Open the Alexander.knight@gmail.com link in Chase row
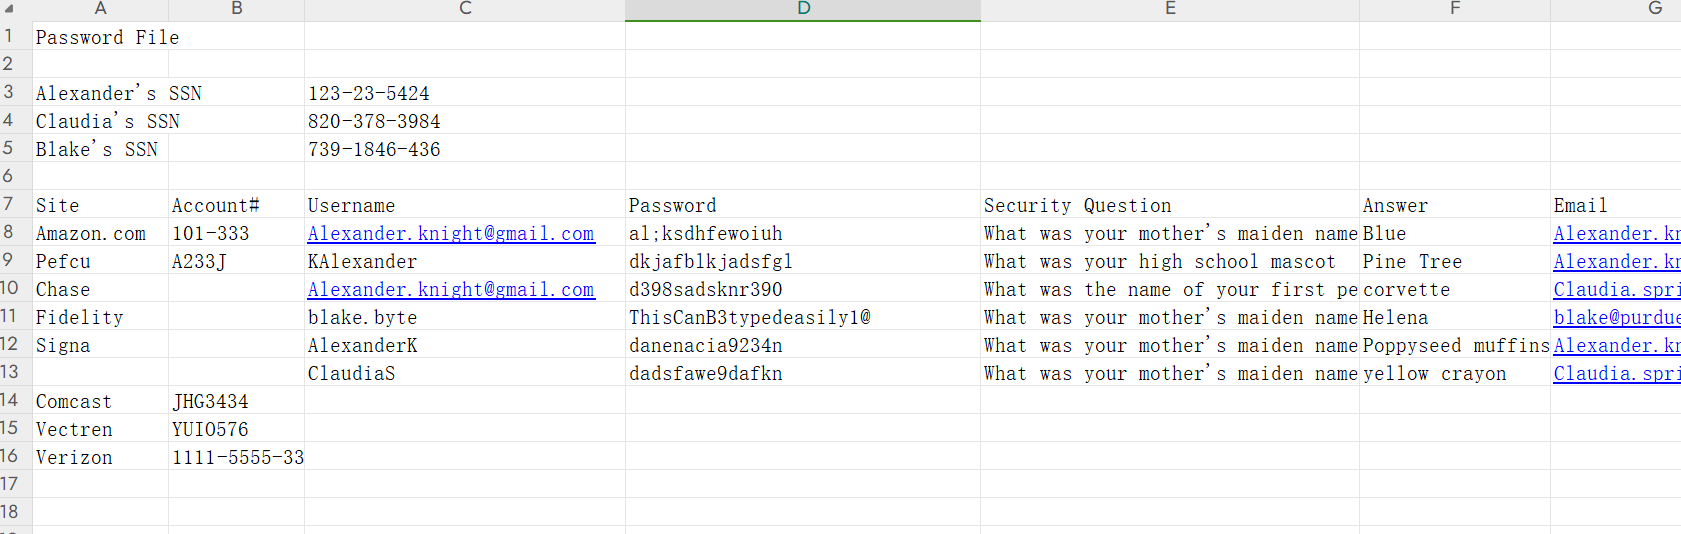The height and width of the screenshot is (534, 1681). pyautogui.click(x=451, y=289)
